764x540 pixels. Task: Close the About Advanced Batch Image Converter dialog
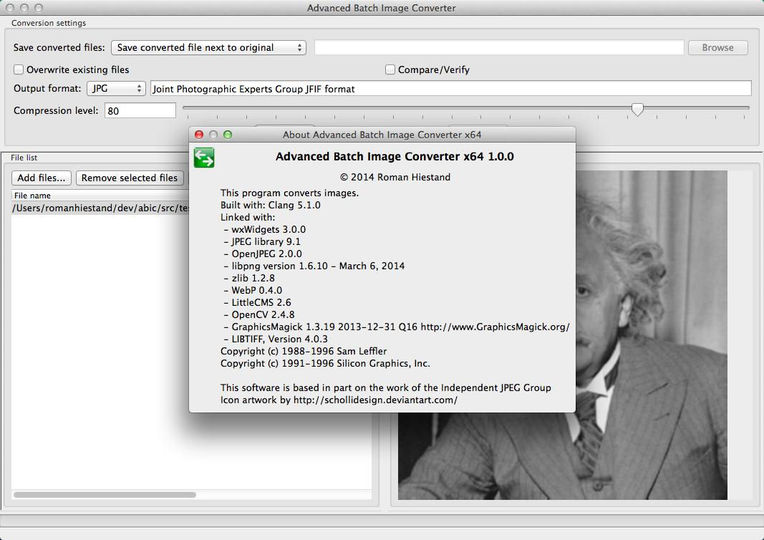(x=199, y=135)
